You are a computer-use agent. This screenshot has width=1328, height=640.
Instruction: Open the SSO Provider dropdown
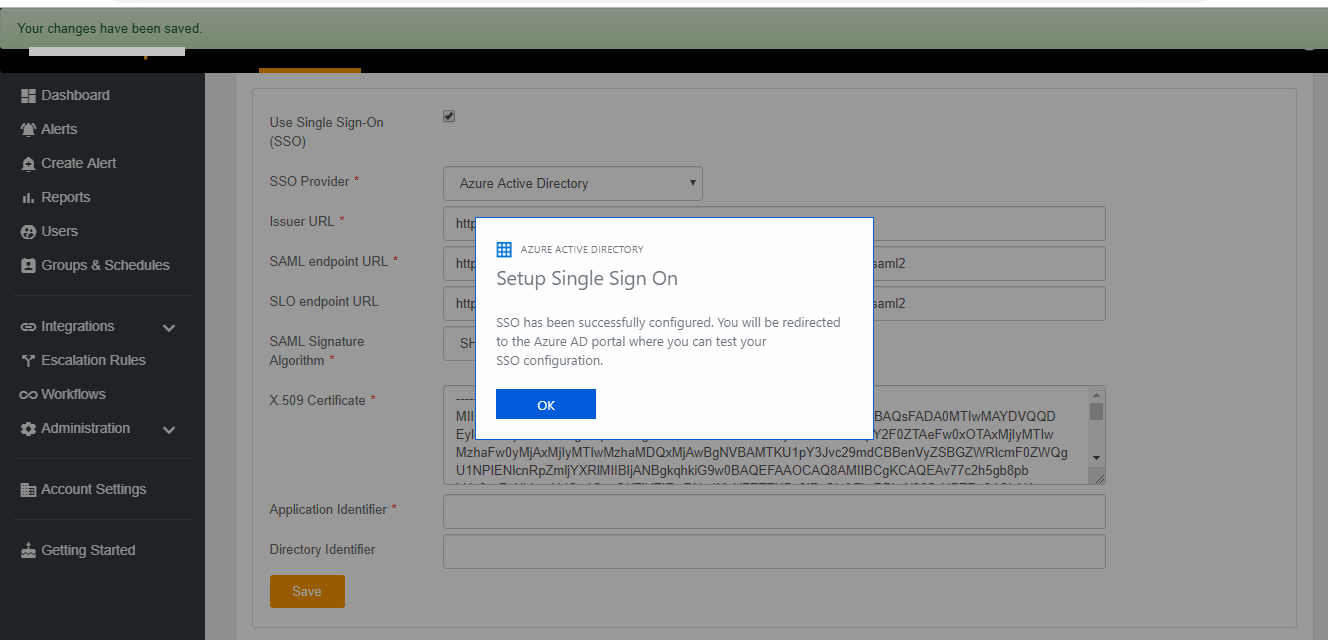[573, 183]
